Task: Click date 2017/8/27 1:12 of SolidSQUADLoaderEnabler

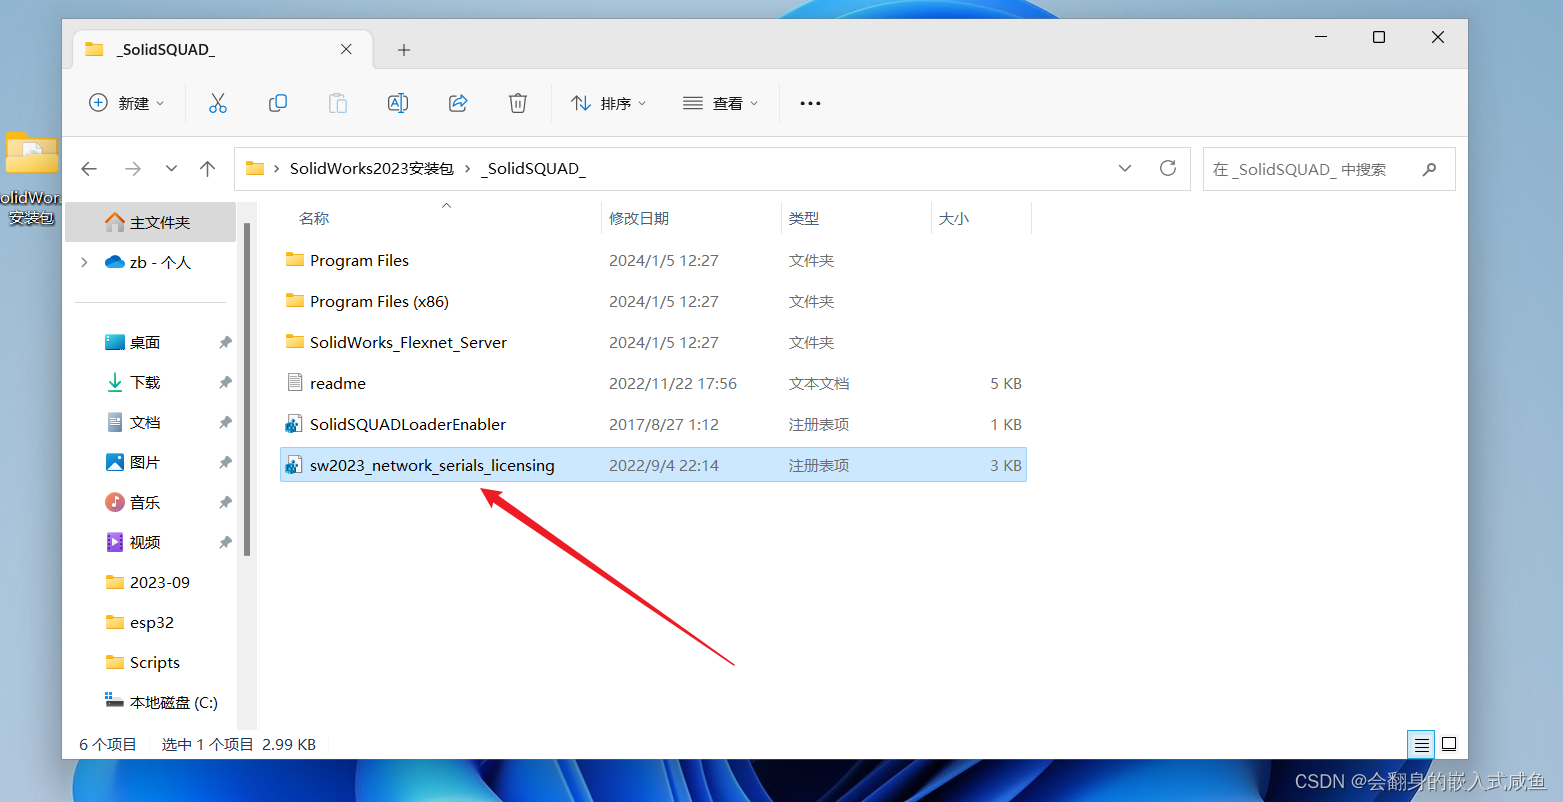Action: tap(664, 424)
